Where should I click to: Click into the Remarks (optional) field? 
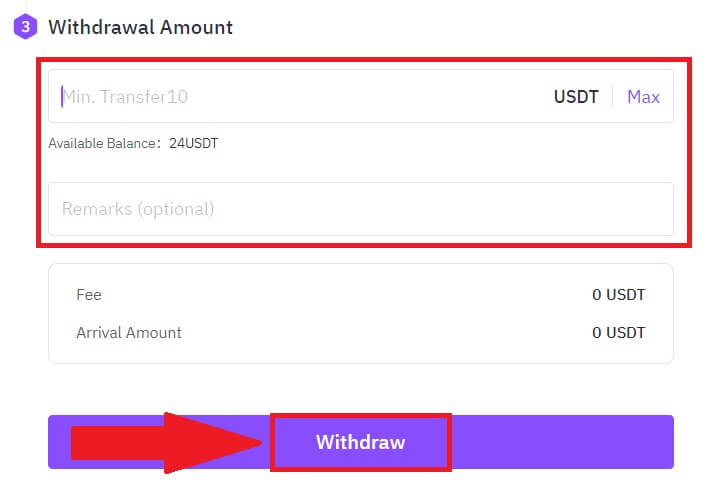pyautogui.click(x=360, y=209)
